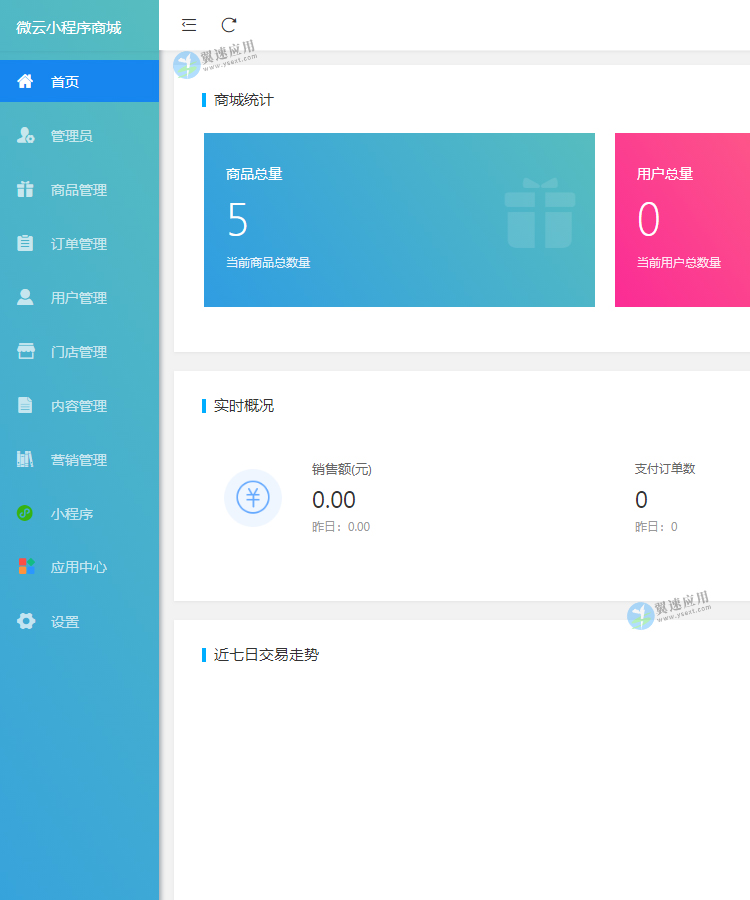Open the 用户总量 pink statistics card

click(682, 220)
